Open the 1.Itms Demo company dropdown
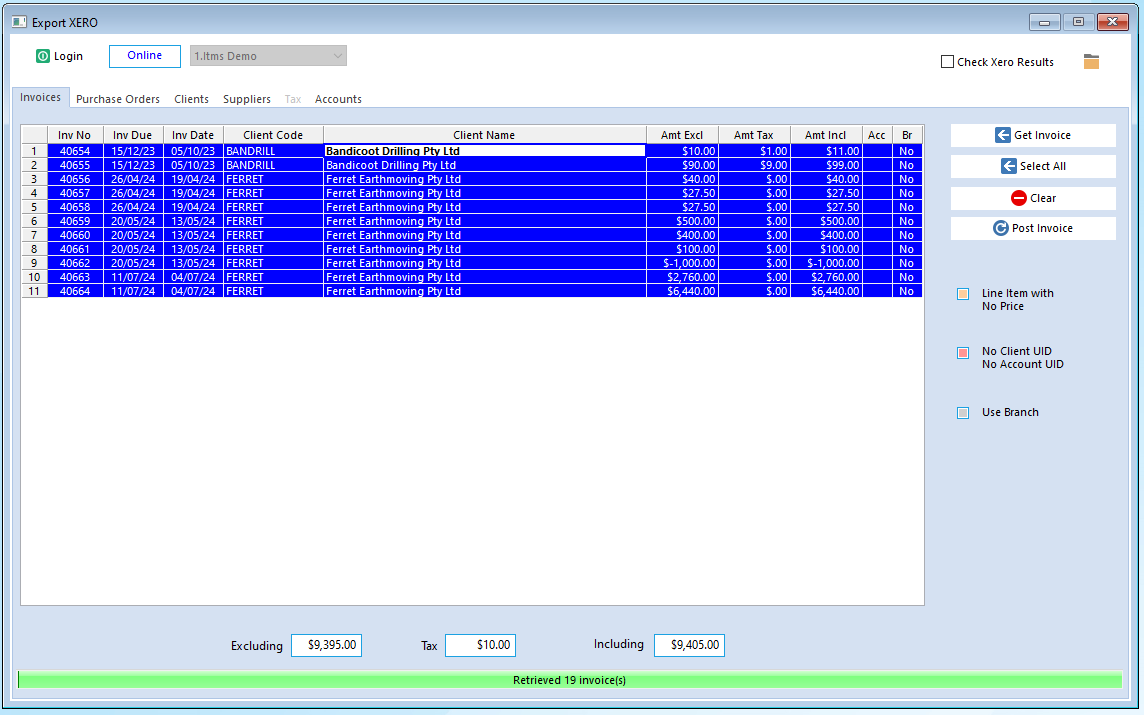 point(268,56)
